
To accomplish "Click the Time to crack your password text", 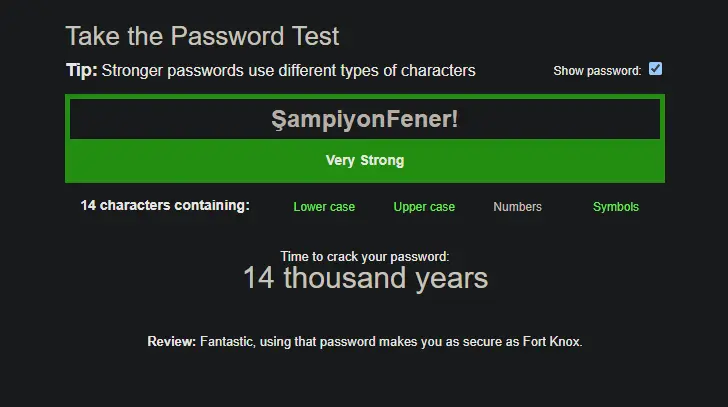I will [365, 257].
